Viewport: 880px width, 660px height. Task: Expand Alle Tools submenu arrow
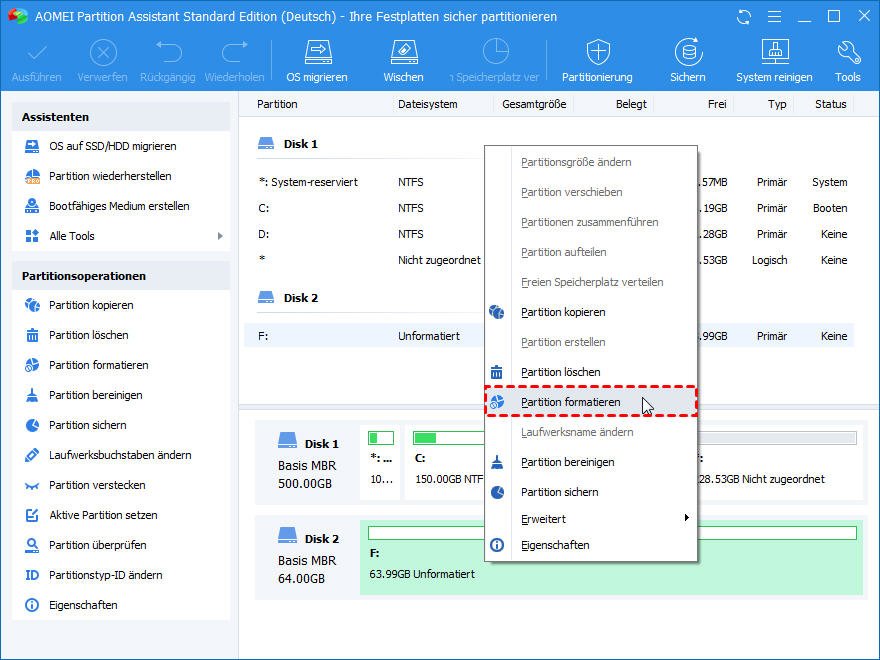tap(220, 236)
